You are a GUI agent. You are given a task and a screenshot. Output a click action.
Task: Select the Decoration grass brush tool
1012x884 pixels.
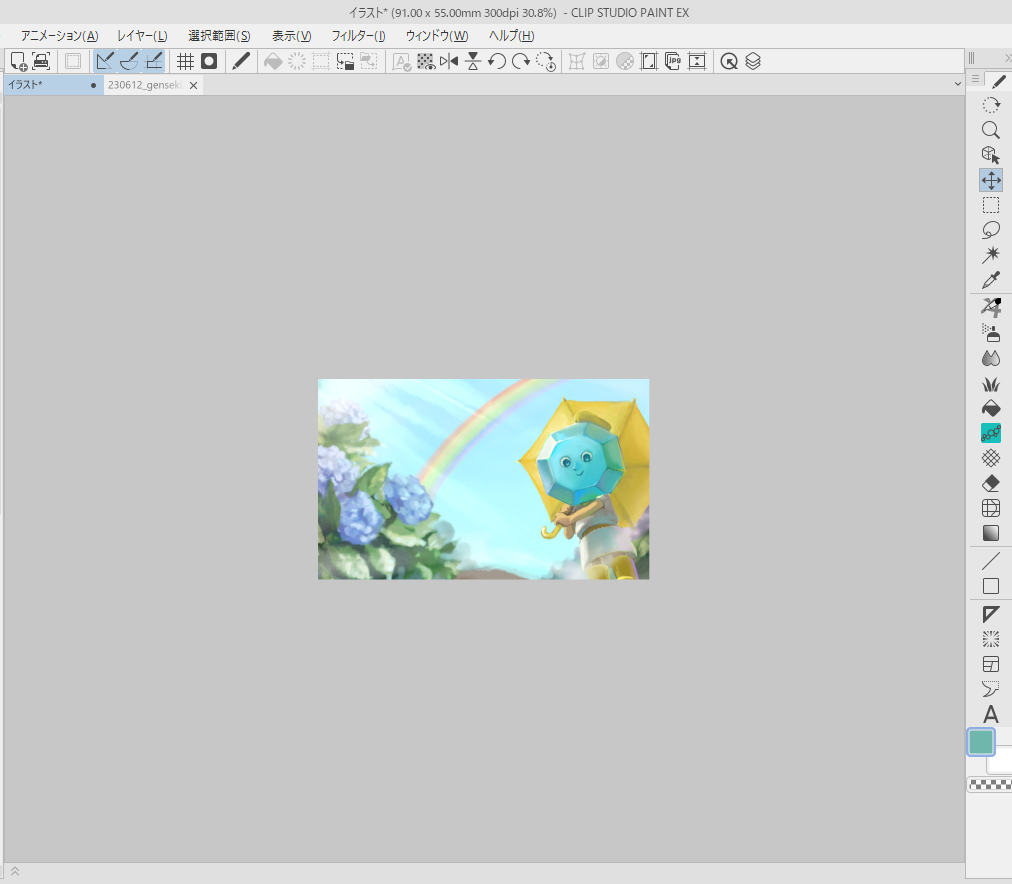[991, 383]
